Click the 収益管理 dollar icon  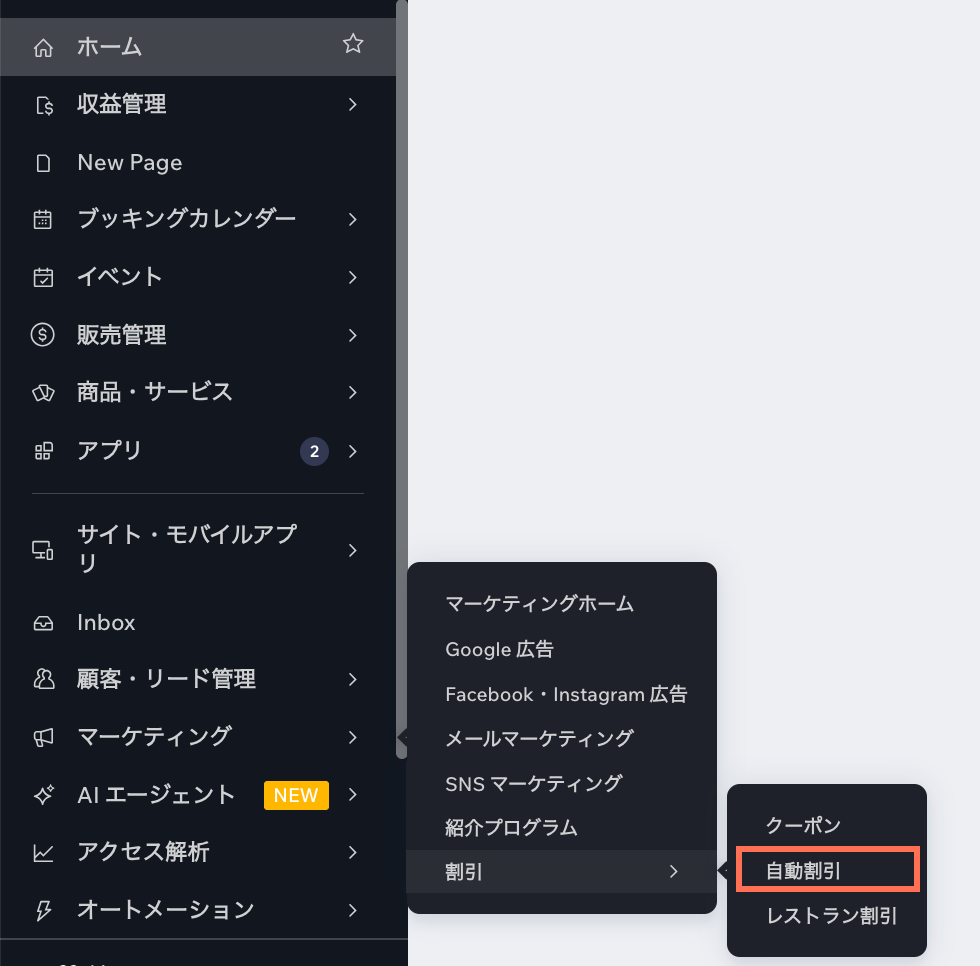(43, 104)
